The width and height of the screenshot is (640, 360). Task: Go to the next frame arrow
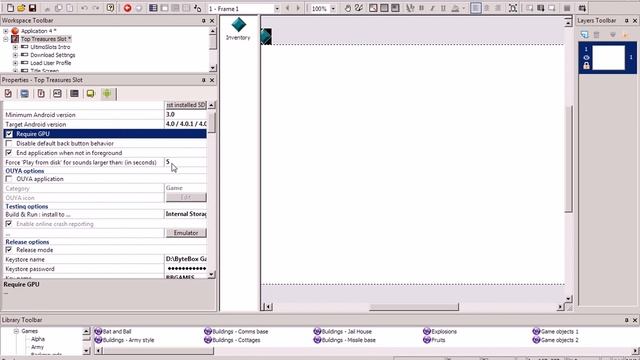click(x=298, y=8)
